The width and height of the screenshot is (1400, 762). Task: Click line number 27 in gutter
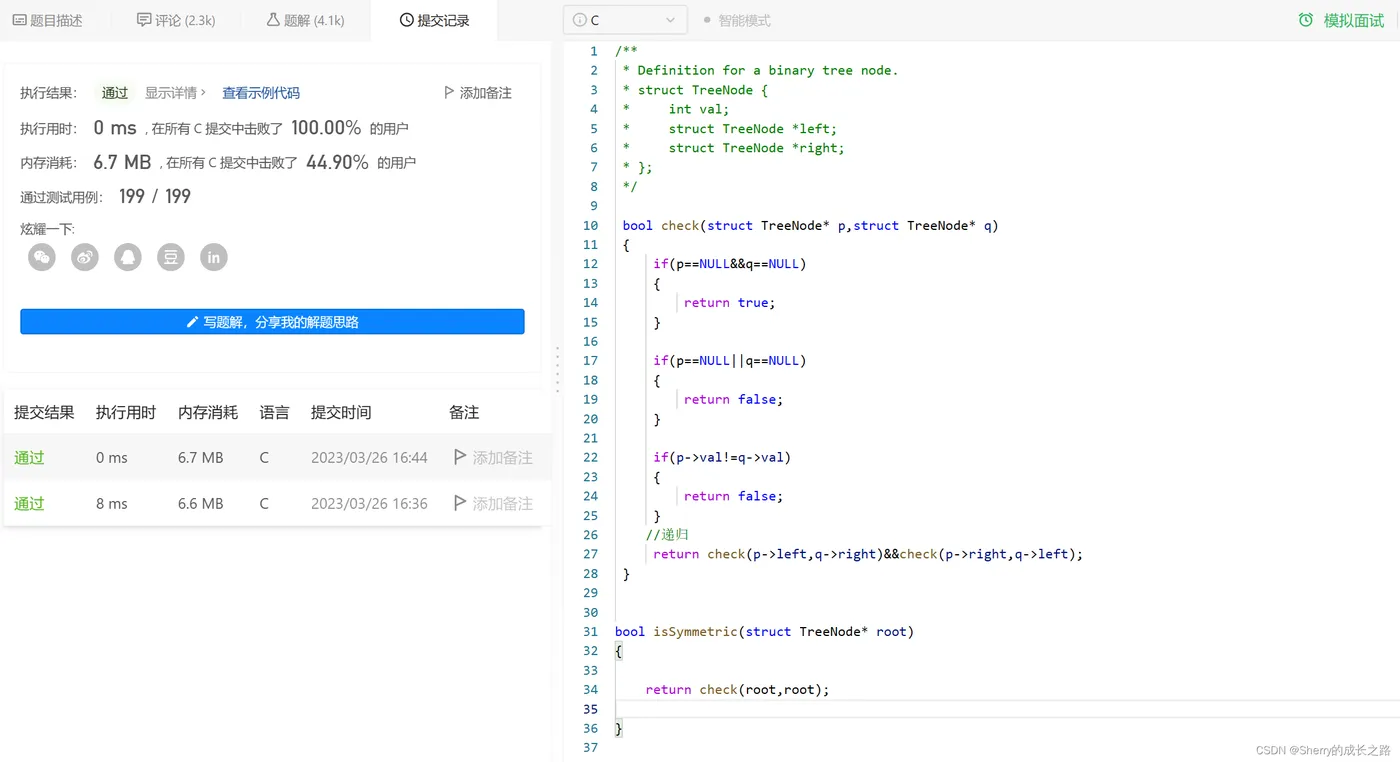coord(590,554)
